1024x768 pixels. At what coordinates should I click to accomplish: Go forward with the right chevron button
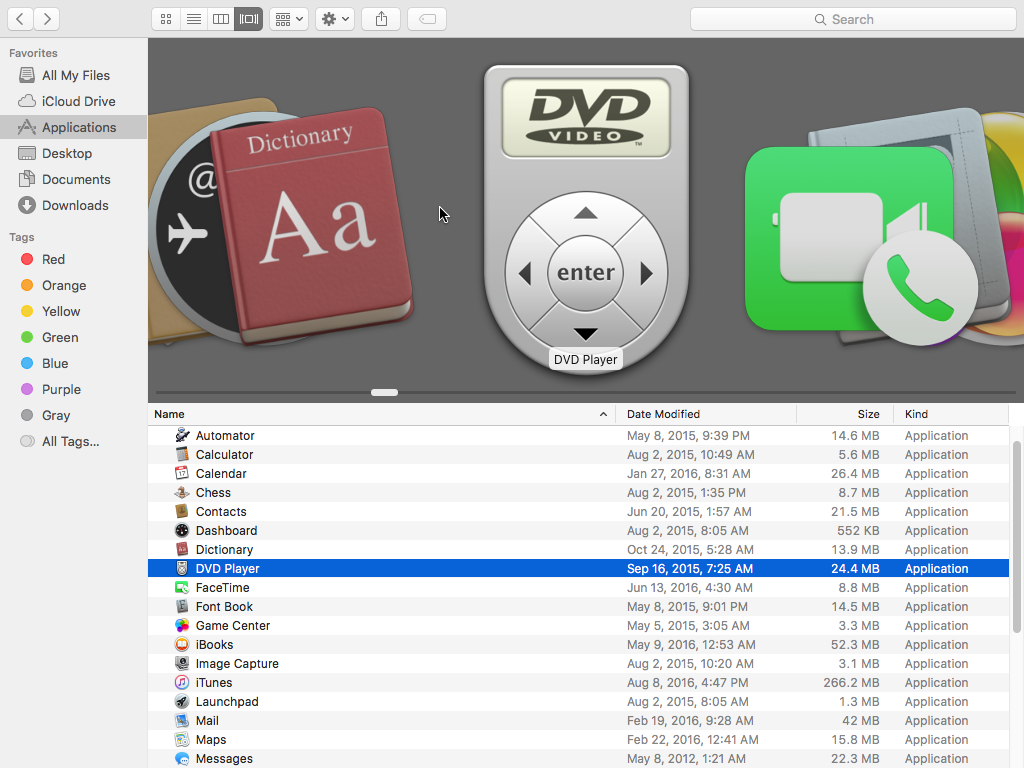click(x=47, y=19)
